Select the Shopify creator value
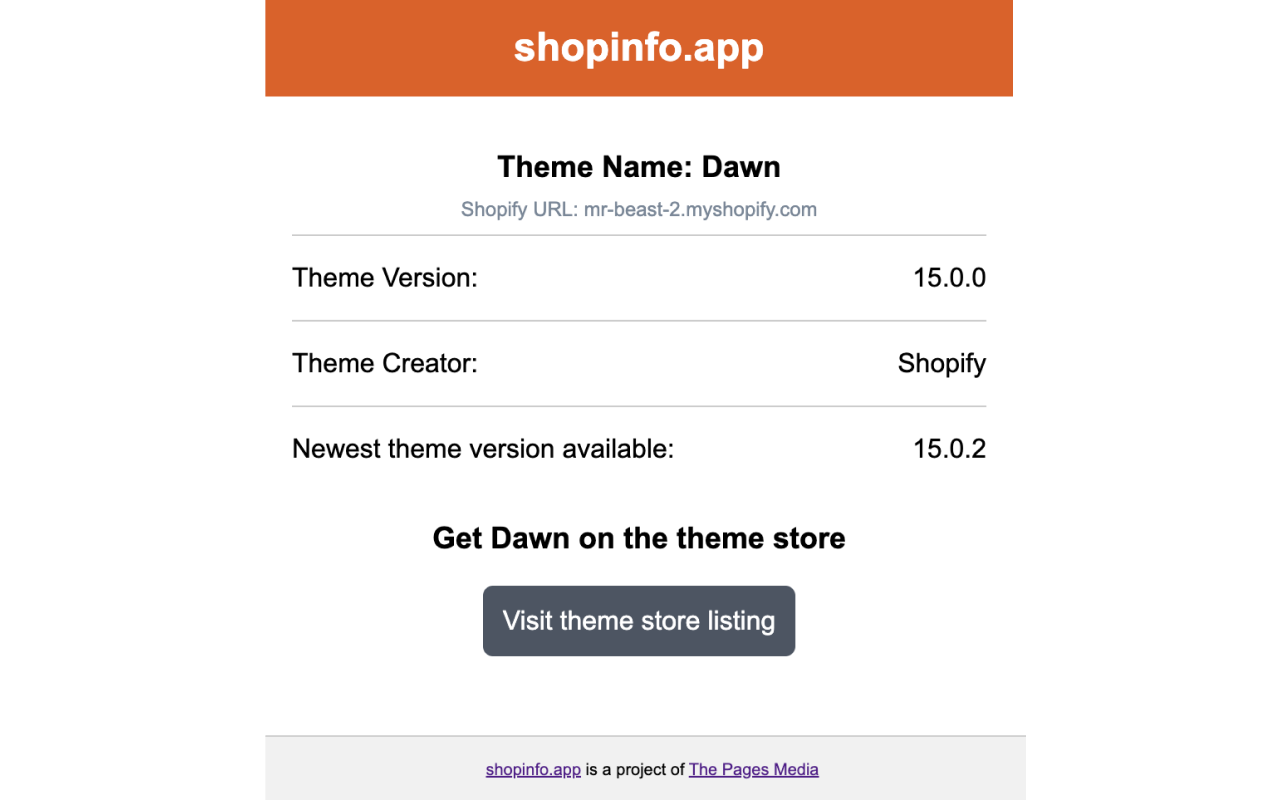This screenshot has width=1280, height=800. (x=941, y=363)
